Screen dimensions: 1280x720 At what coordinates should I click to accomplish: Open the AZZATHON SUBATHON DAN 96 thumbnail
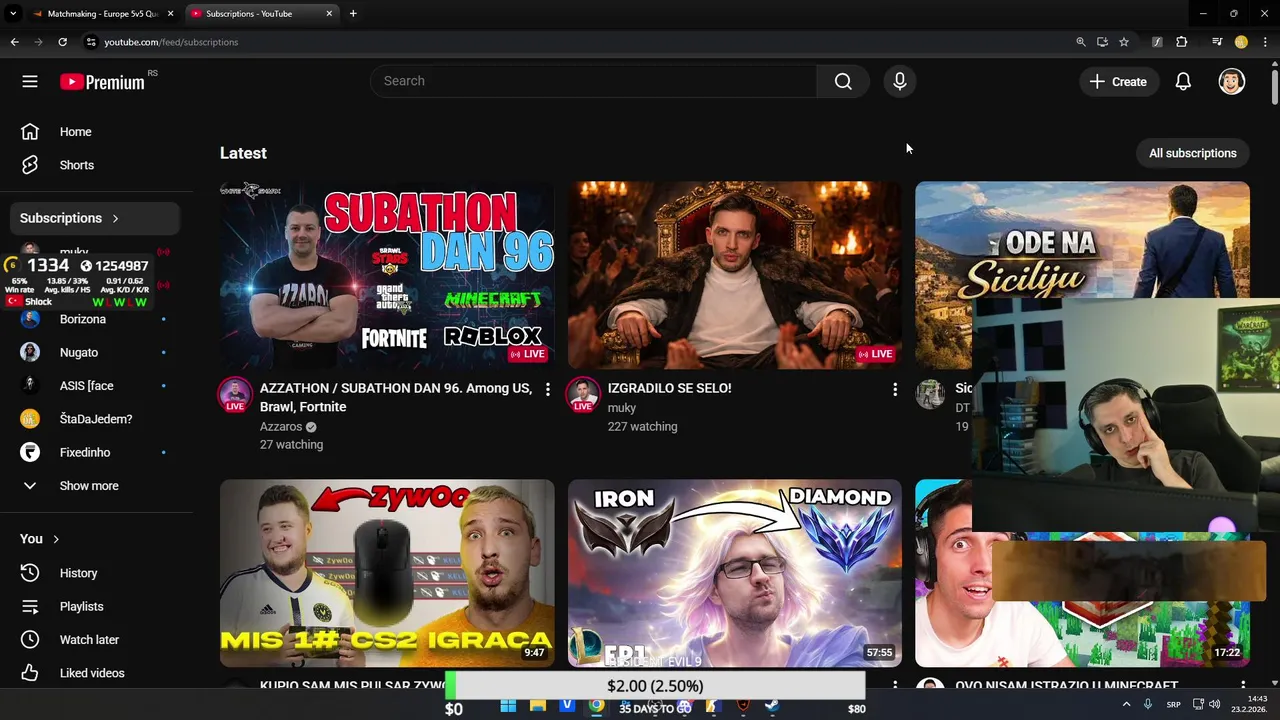click(x=387, y=275)
